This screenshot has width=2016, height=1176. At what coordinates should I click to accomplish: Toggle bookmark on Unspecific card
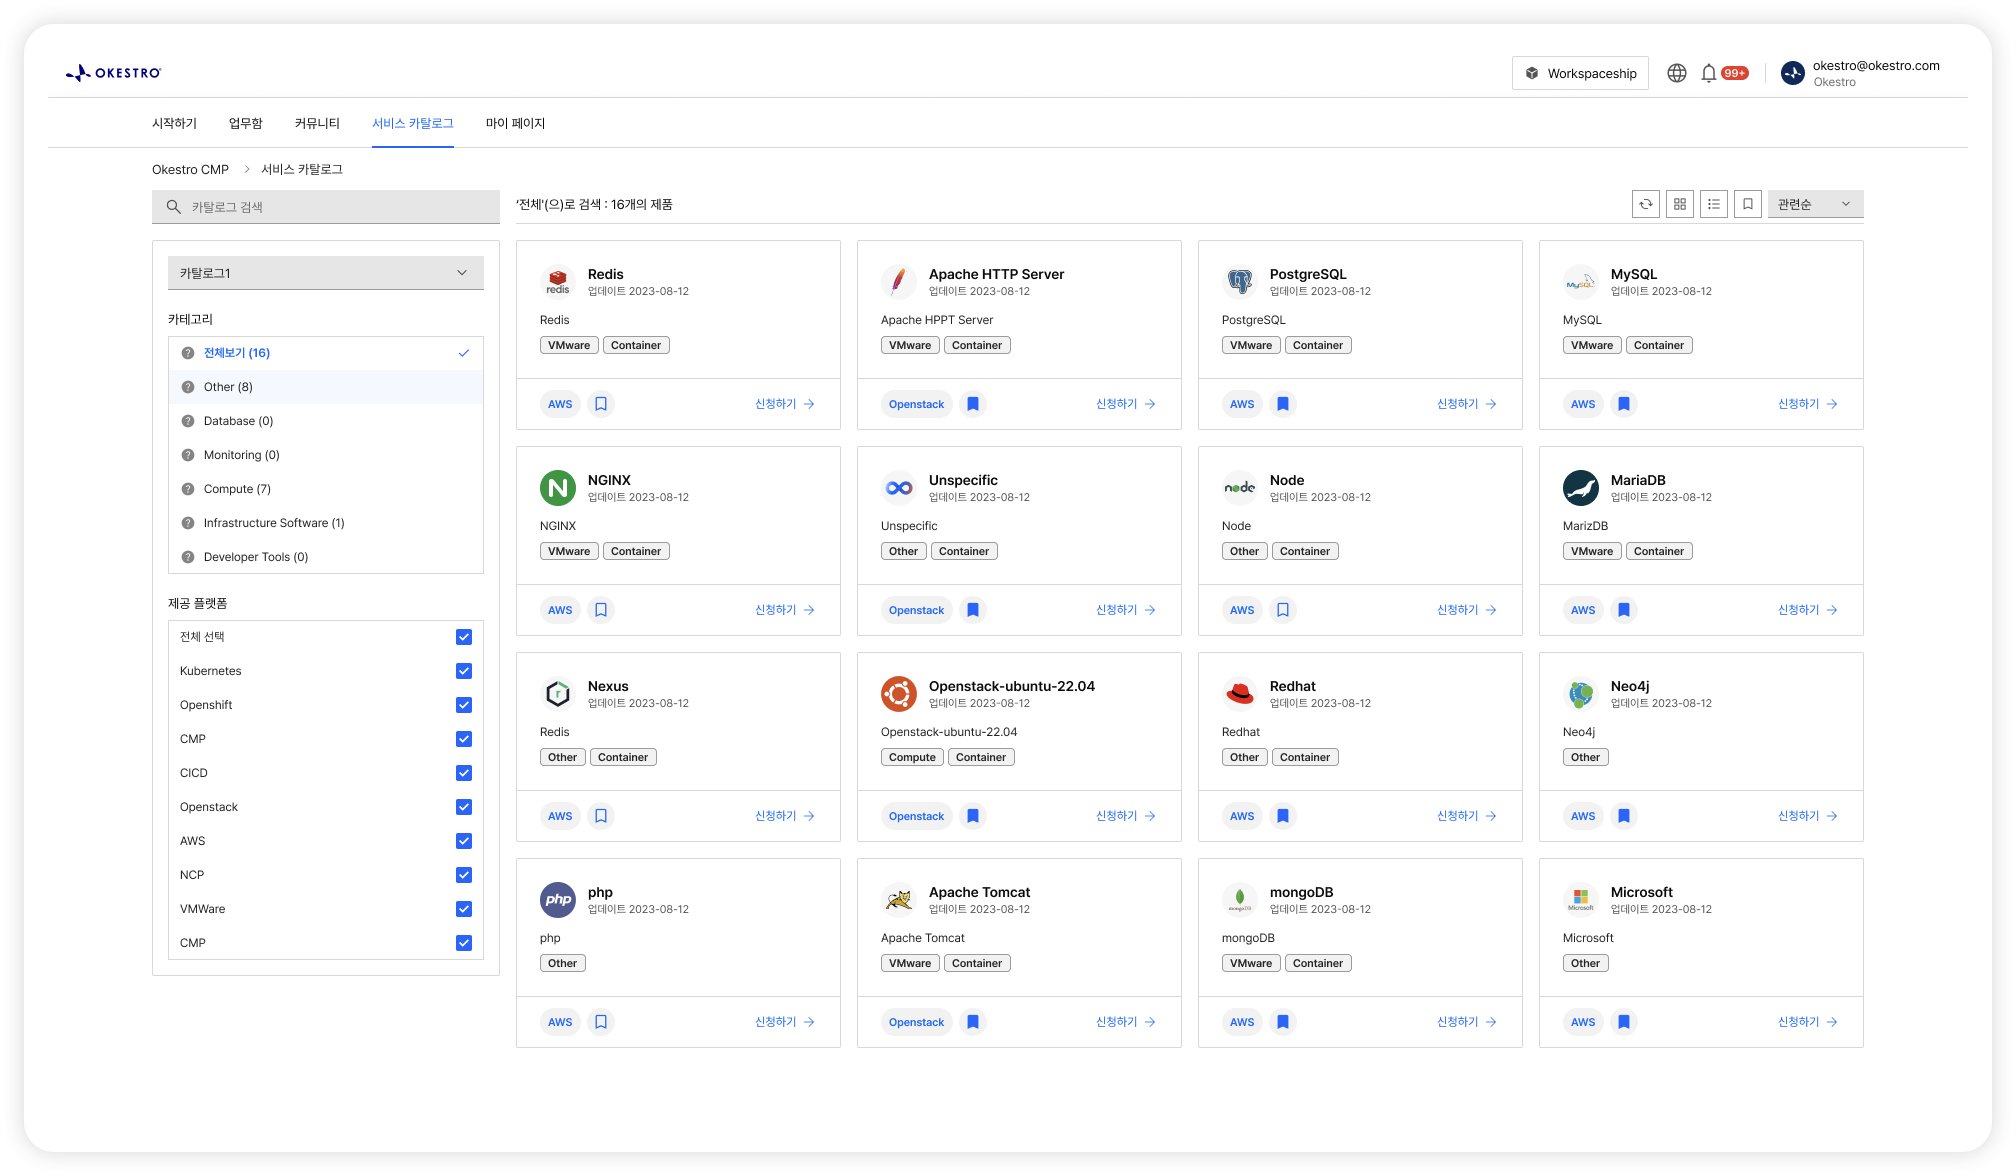973,610
